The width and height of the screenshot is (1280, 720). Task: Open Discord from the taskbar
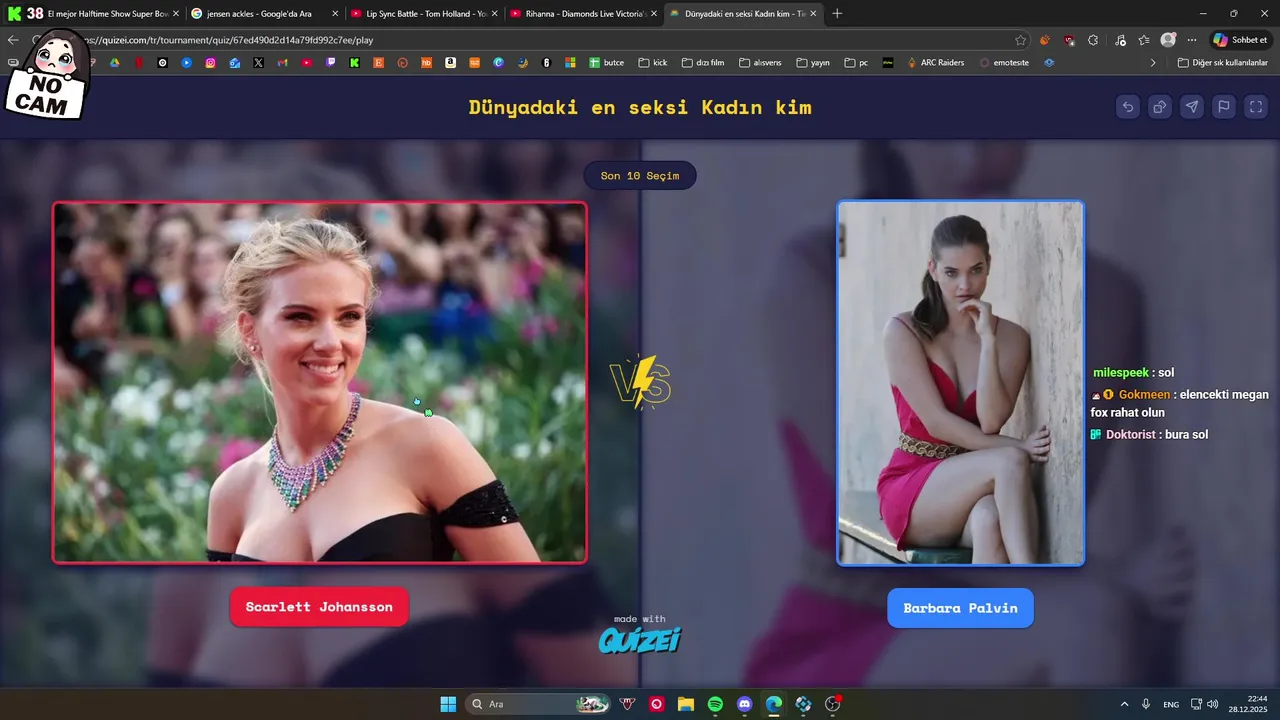point(744,704)
